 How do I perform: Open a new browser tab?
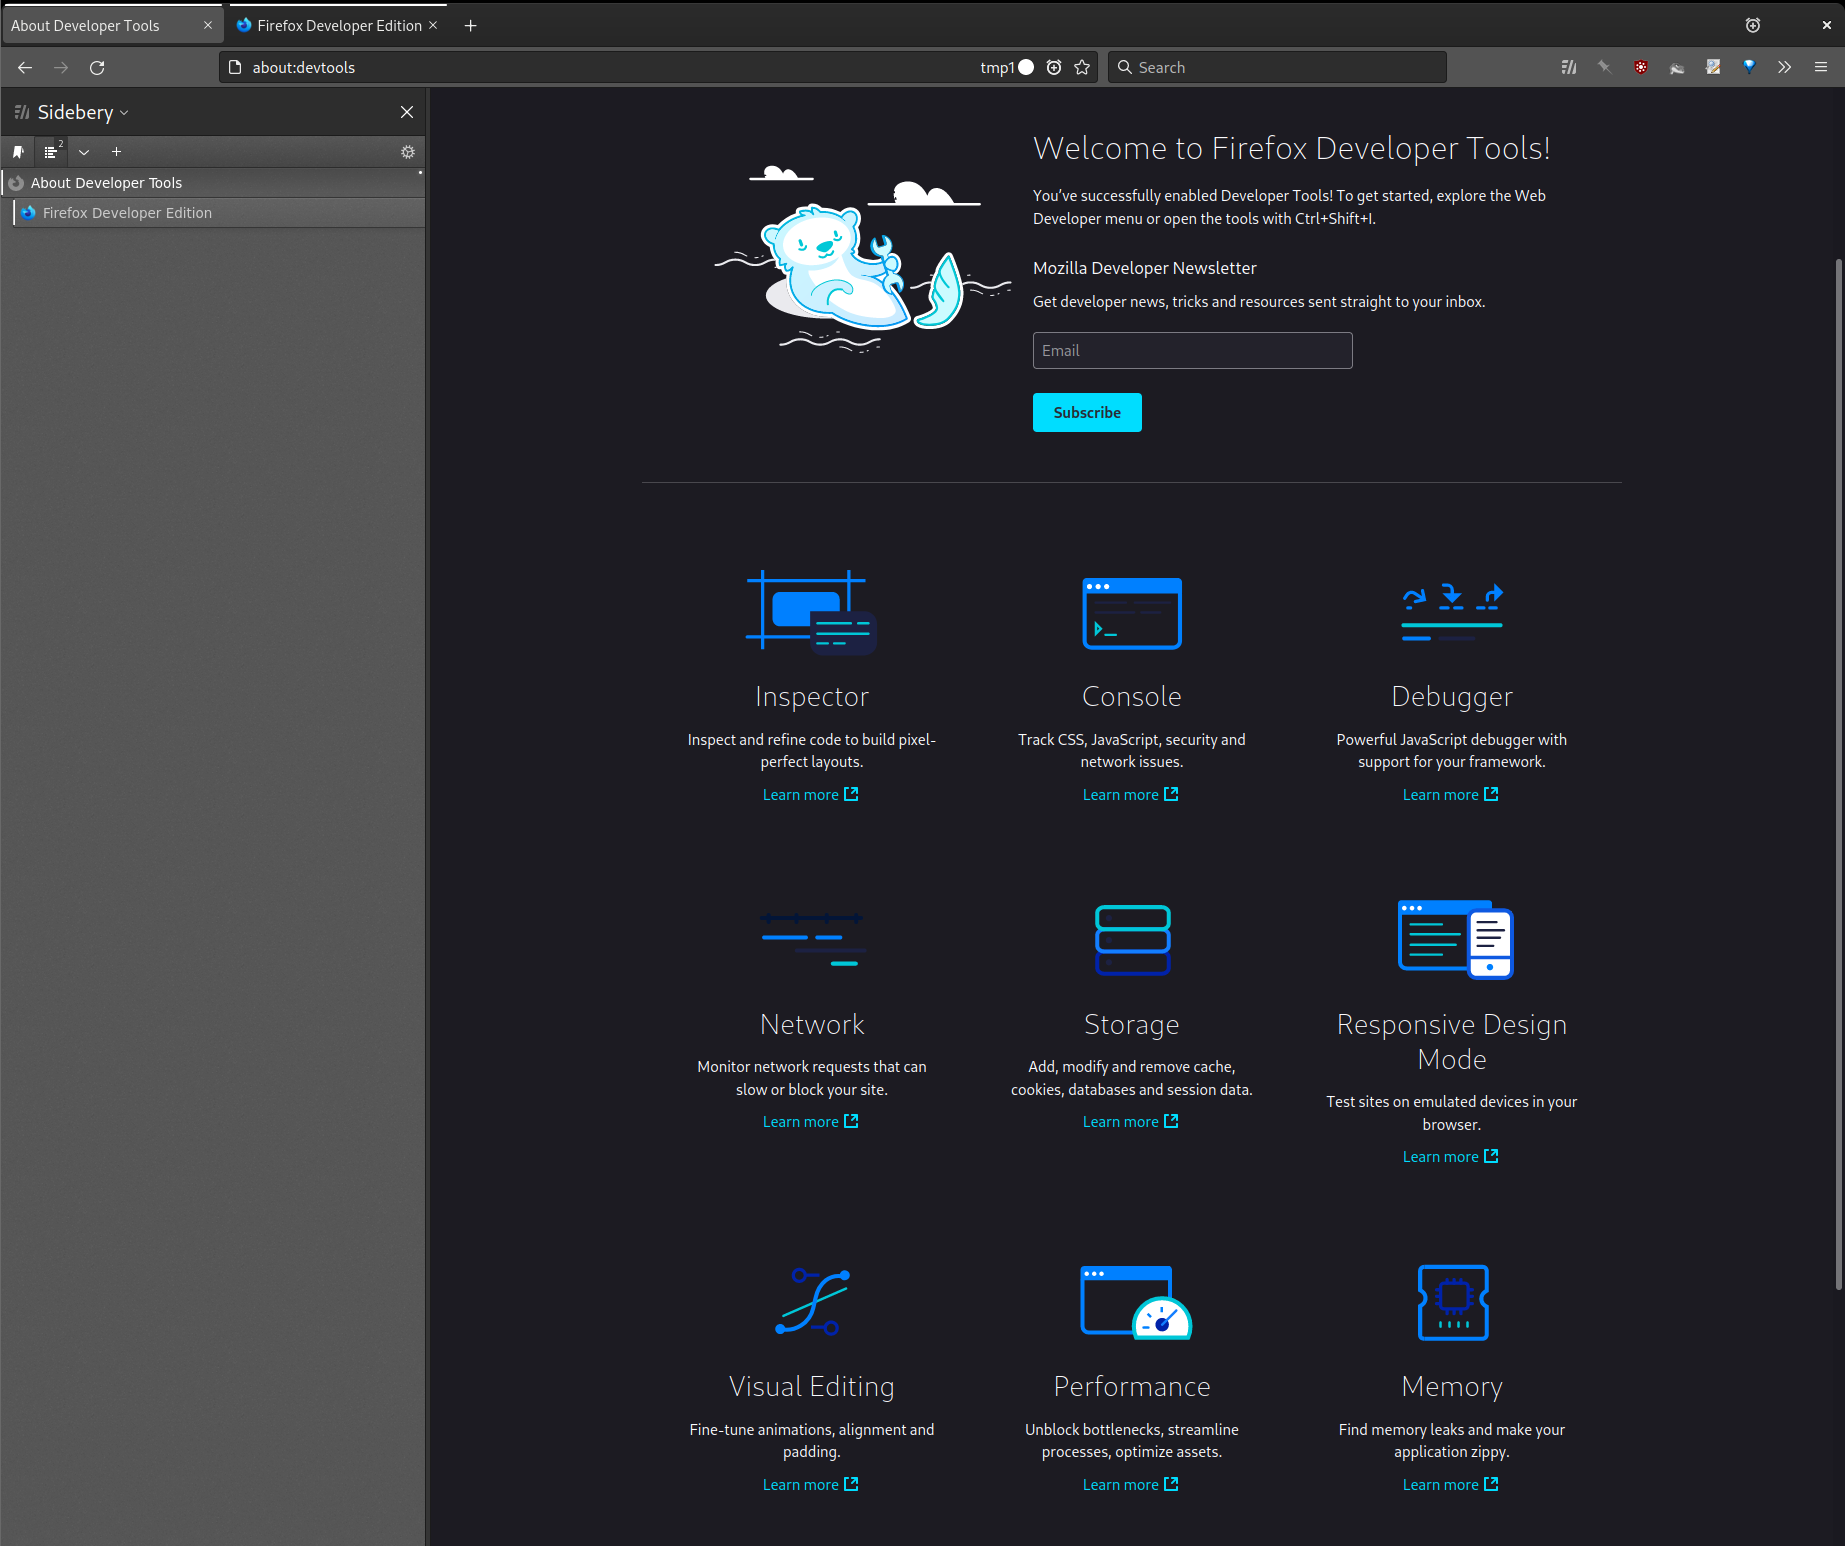pyautogui.click(x=470, y=26)
